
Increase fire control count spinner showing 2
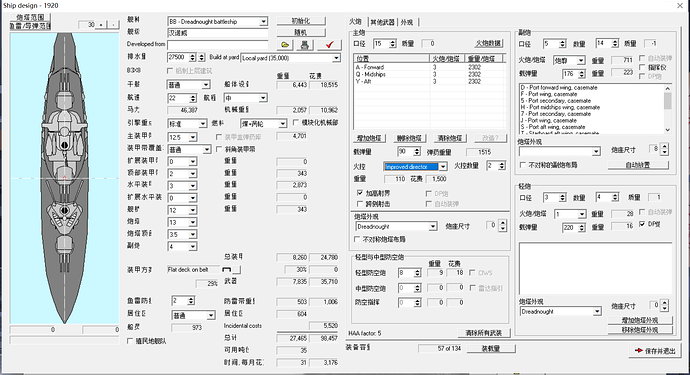tap(502, 163)
